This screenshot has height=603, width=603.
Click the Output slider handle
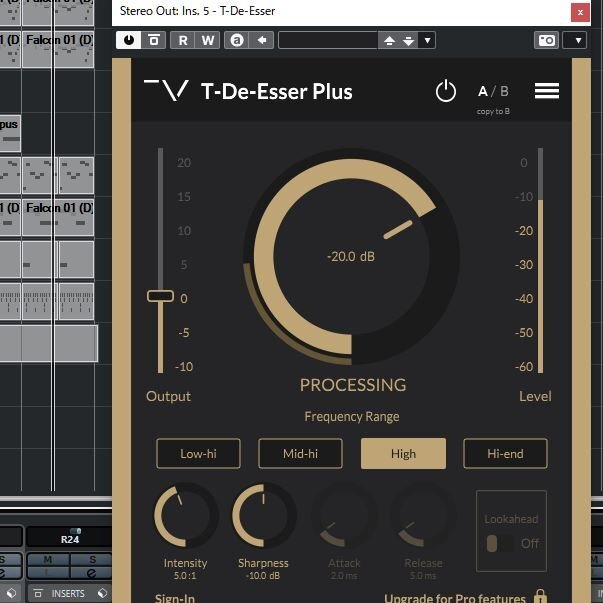[x=160, y=296]
